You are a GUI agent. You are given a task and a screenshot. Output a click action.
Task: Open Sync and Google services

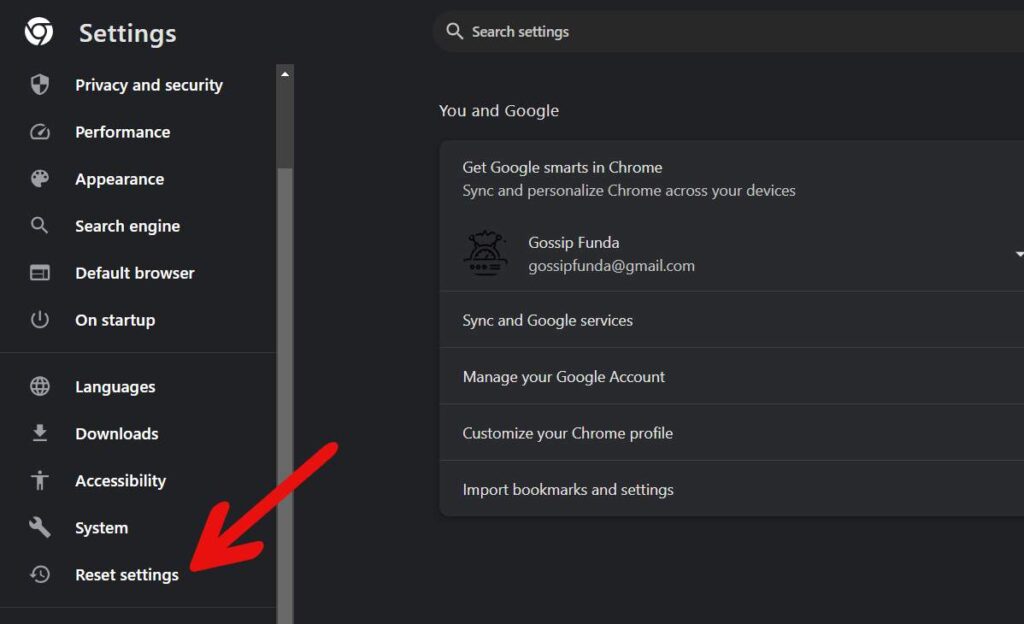click(x=731, y=320)
